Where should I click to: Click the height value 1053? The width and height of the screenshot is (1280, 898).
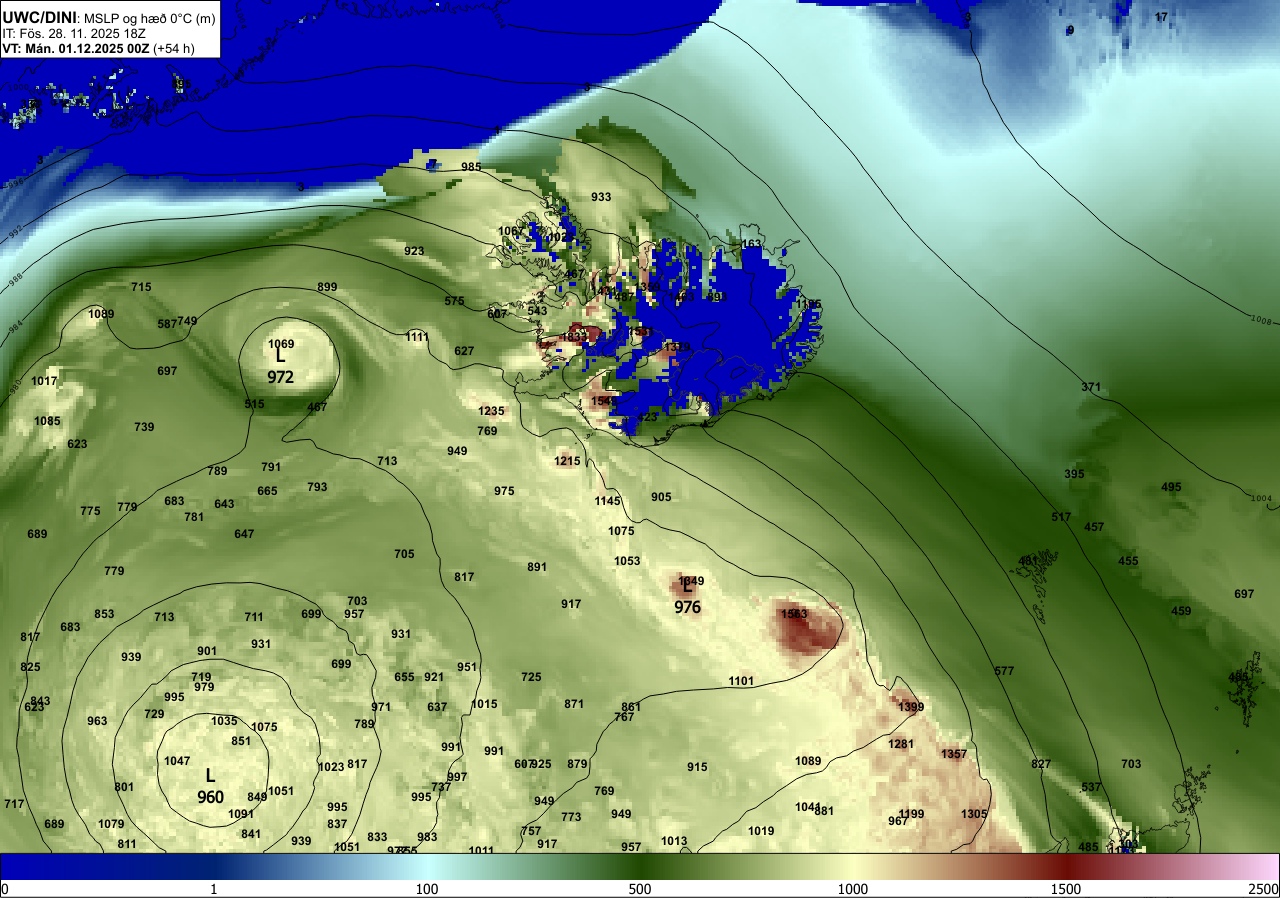(x=627, y=561)
